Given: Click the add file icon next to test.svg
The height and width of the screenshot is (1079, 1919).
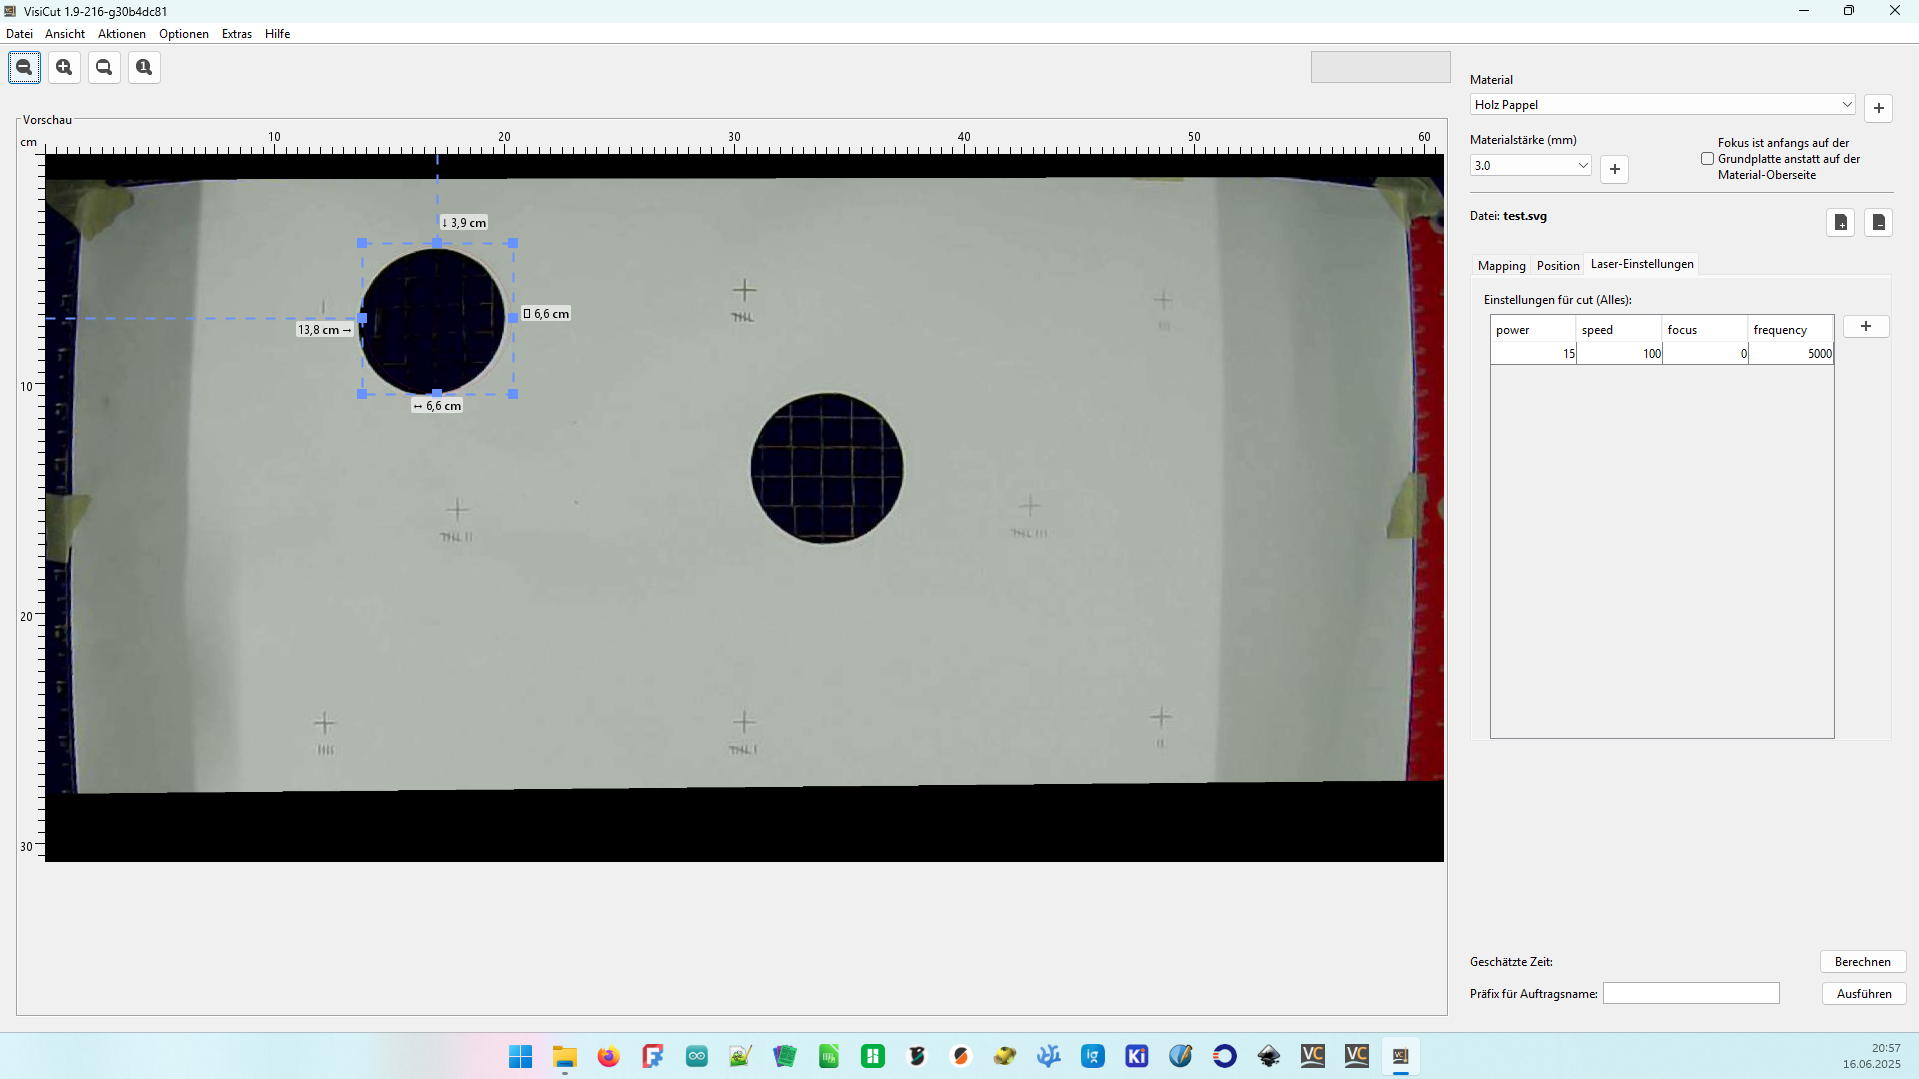Looking at the screenshot, I should tap(1840, 222).
